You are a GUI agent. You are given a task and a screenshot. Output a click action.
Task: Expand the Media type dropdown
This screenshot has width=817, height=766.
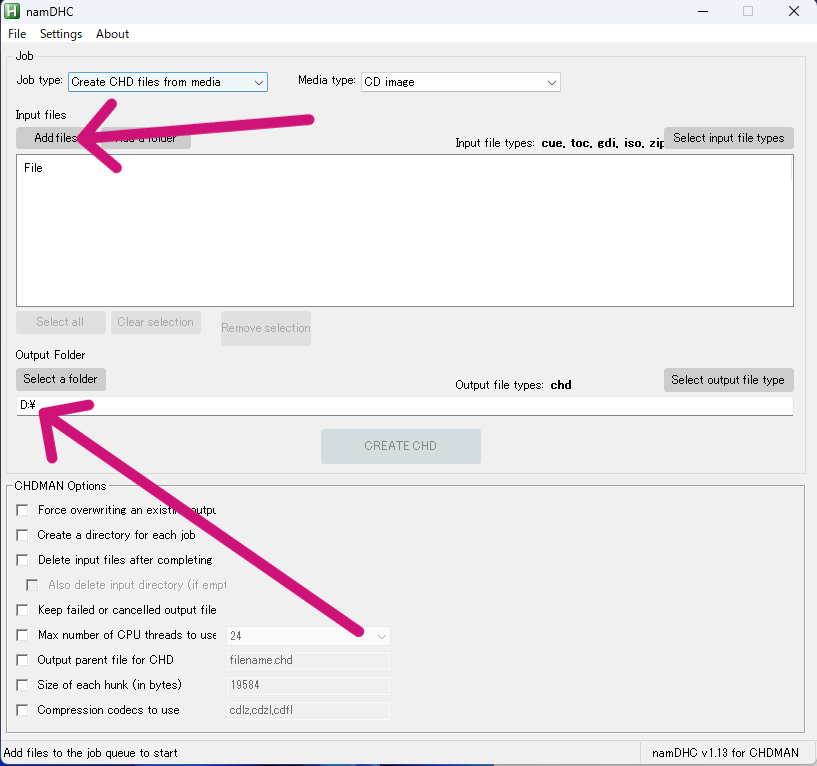461,82
